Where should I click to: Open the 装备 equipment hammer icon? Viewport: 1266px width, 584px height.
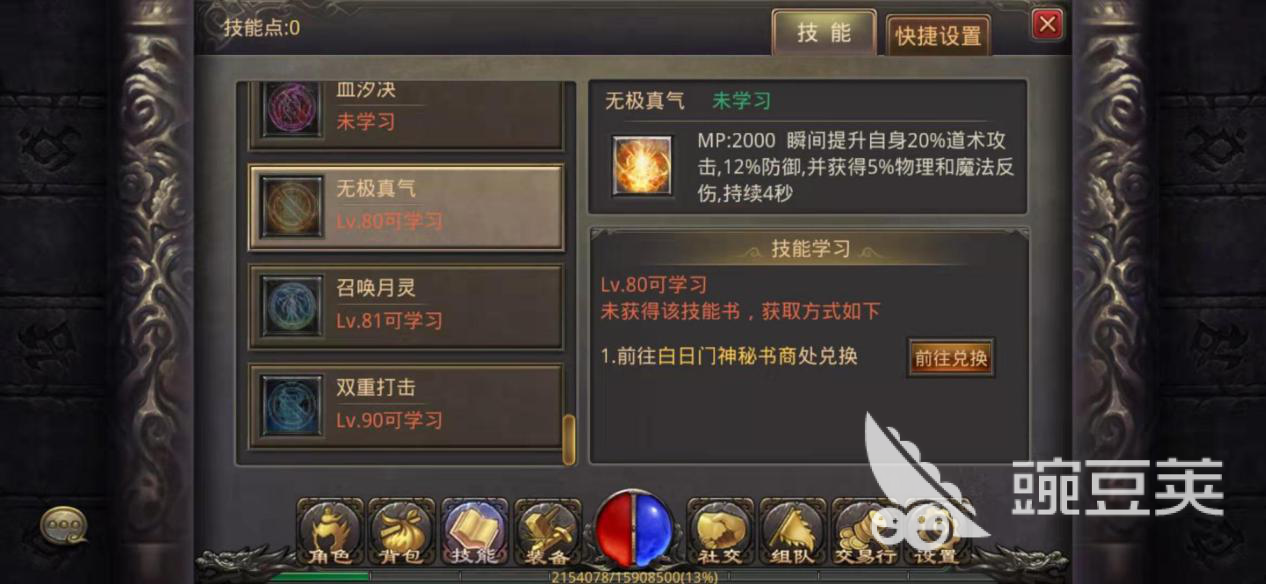coord(547,532)
